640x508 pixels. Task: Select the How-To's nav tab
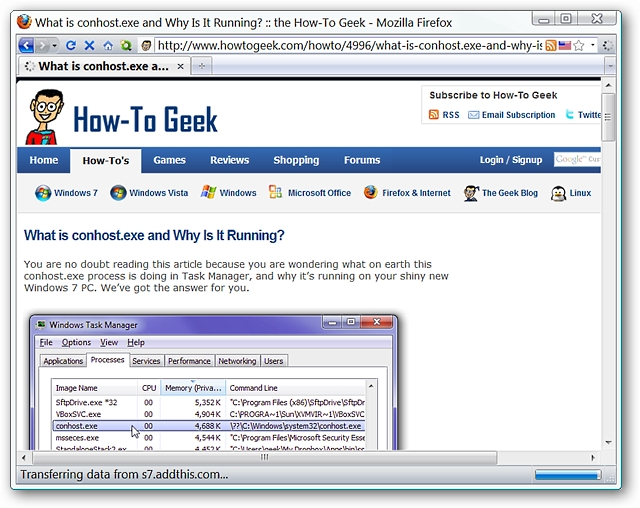[106, 161]
